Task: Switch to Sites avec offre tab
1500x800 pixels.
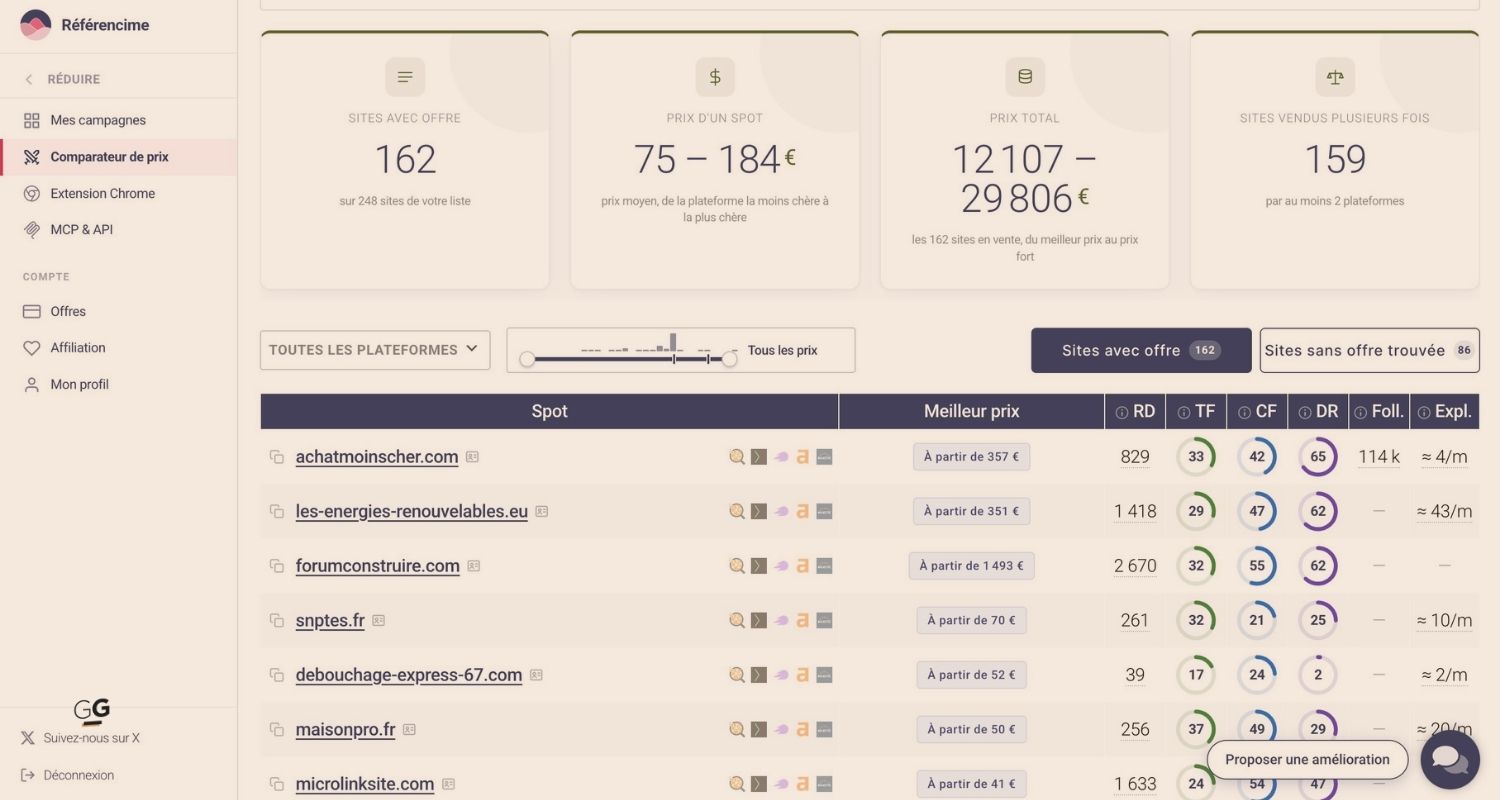Action: [1141, 350]
